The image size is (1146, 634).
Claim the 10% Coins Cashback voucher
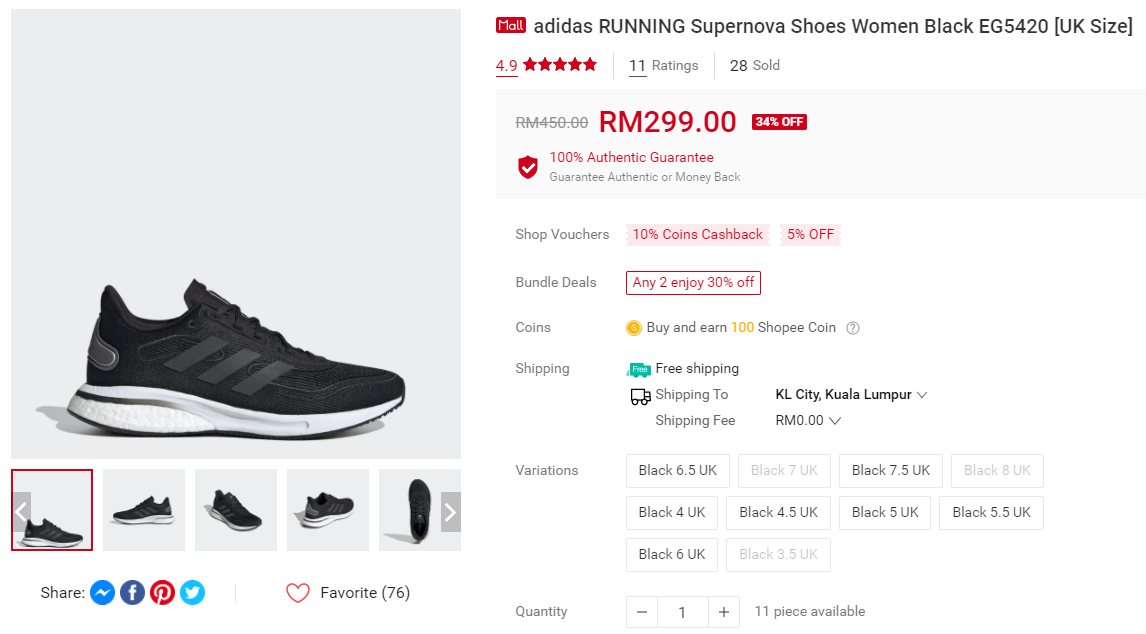point(697,235)
